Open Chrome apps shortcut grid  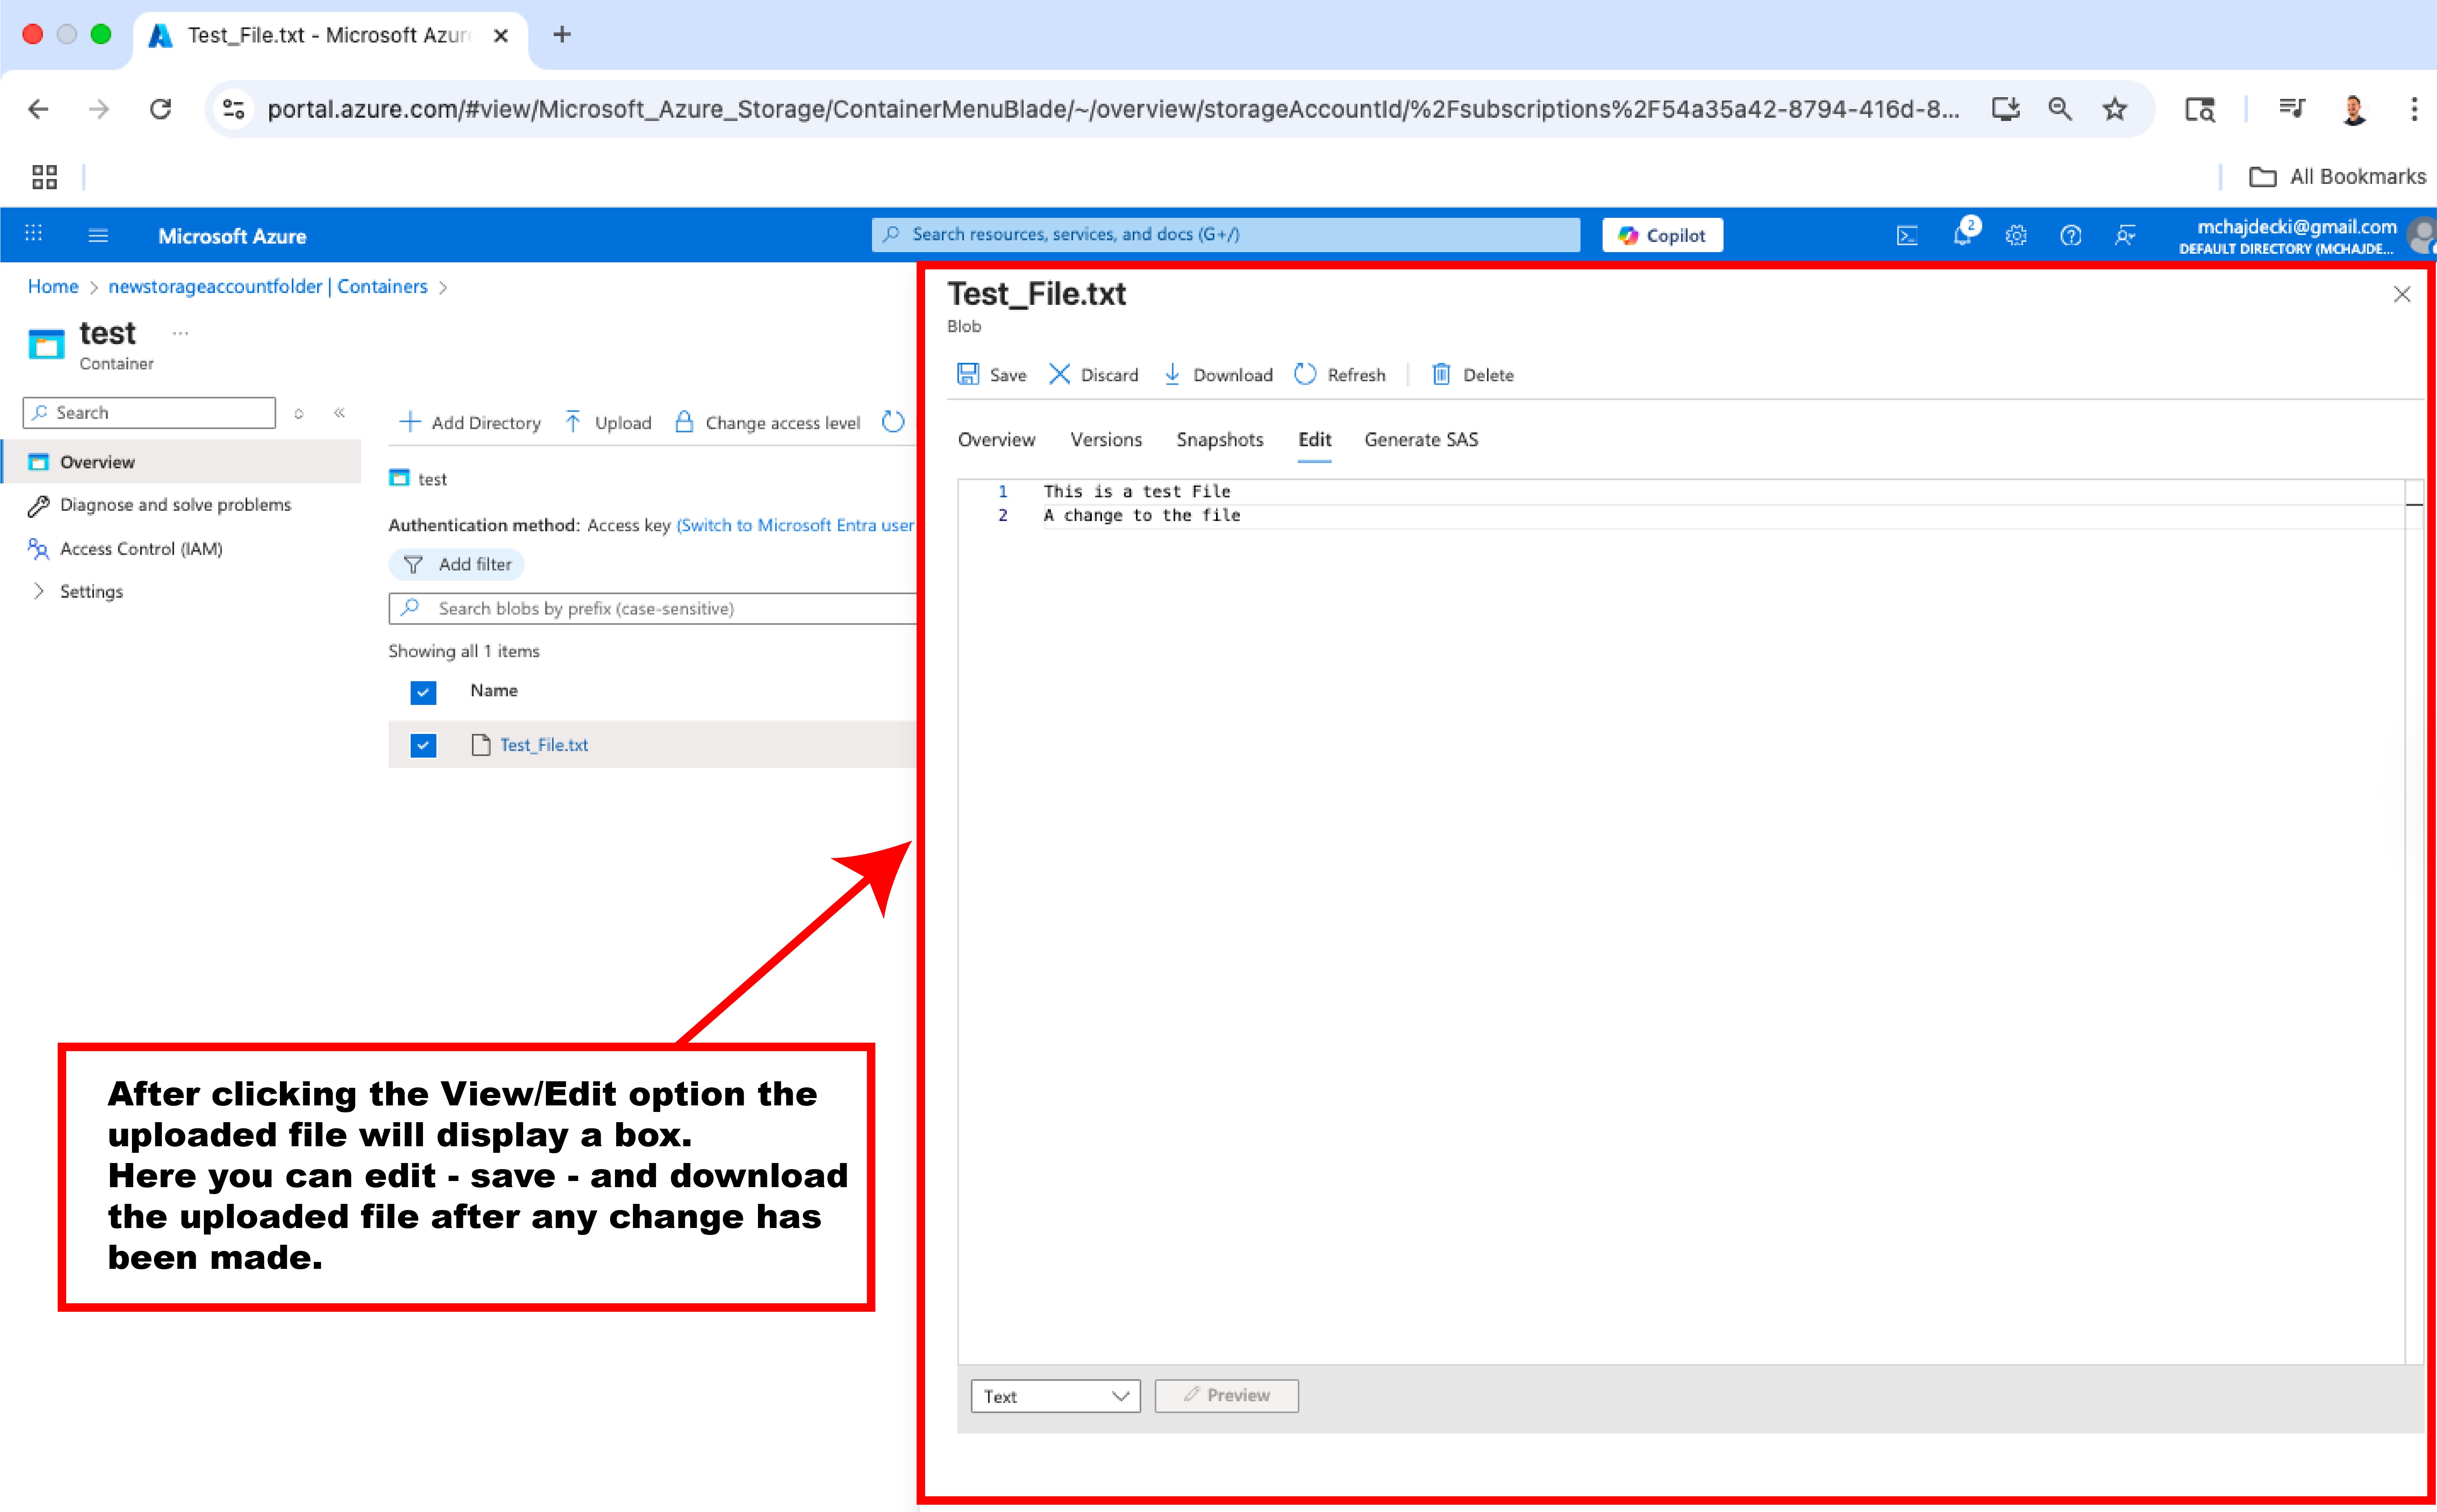(x=44, y=177)
